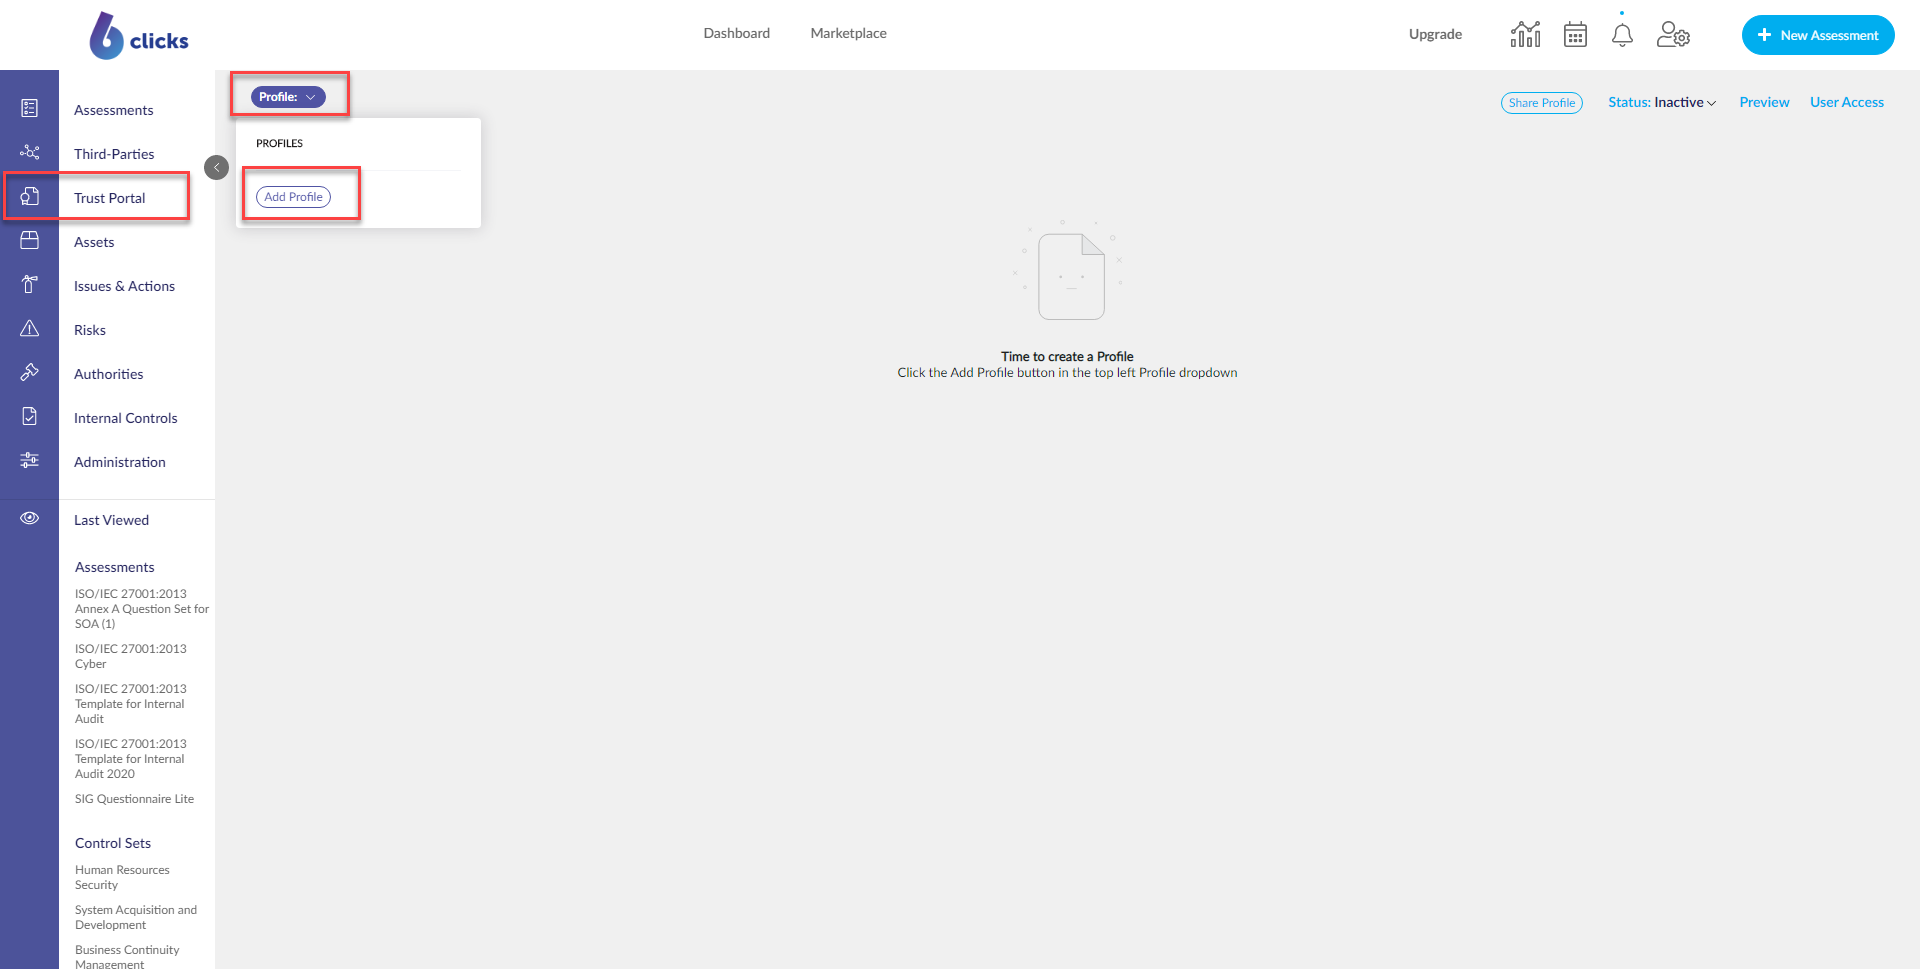
Task: Open the Internal Controls document icon
Action: coord(30,416)
